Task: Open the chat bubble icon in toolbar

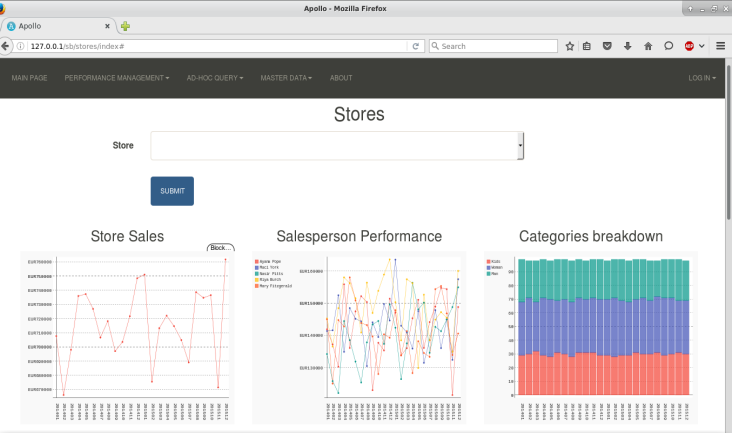Action: [x=668, y=46]
